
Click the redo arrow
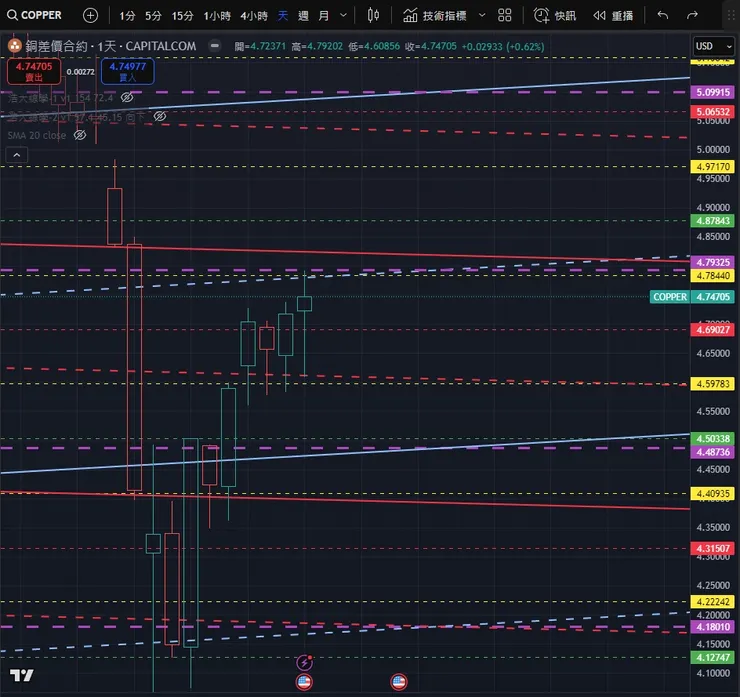click(692, 16)
